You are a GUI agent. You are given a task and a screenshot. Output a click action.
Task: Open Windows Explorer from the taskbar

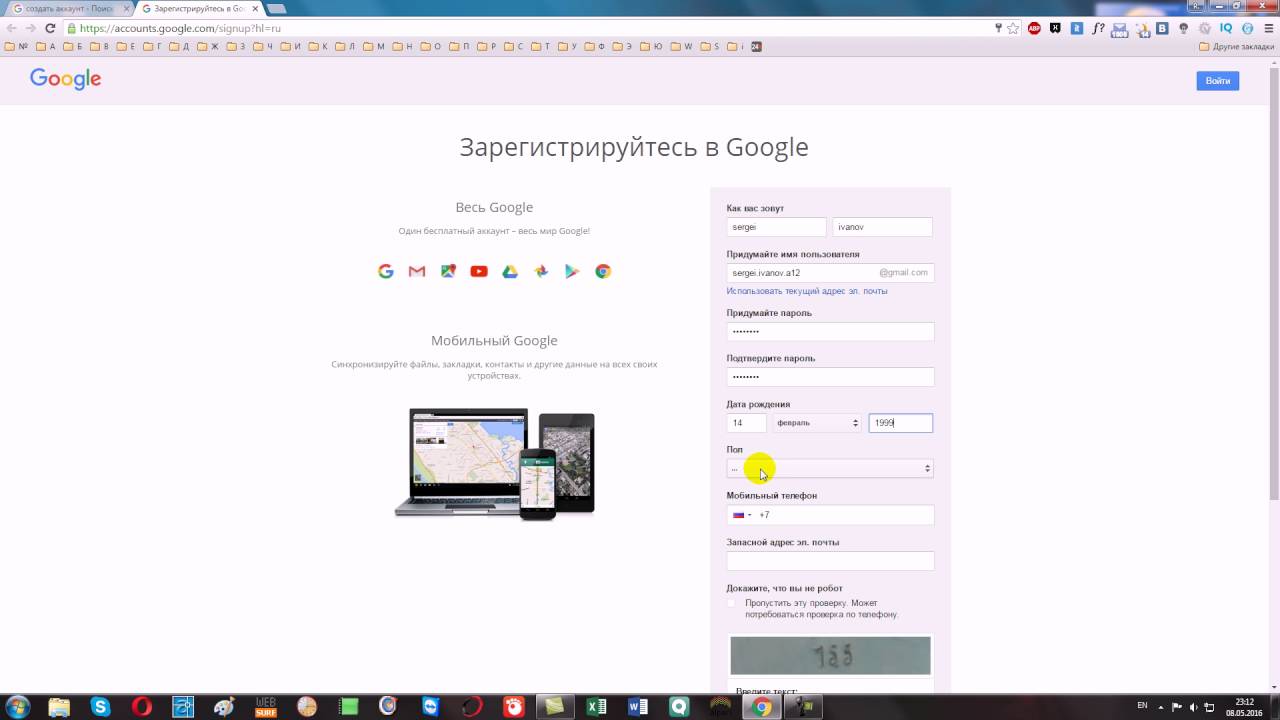point(59,707)
